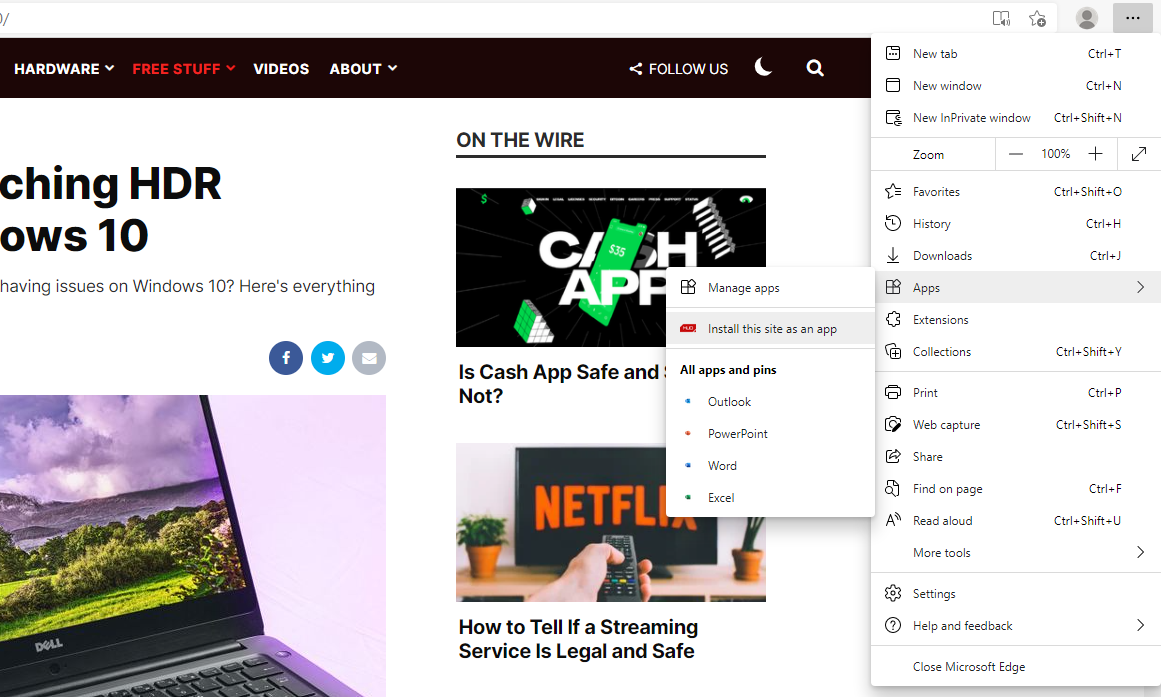The width and height of the screenshot is (1161, 697).
Task: Click the Favorites star-list icon in menu
Action: tap(893, 191)
